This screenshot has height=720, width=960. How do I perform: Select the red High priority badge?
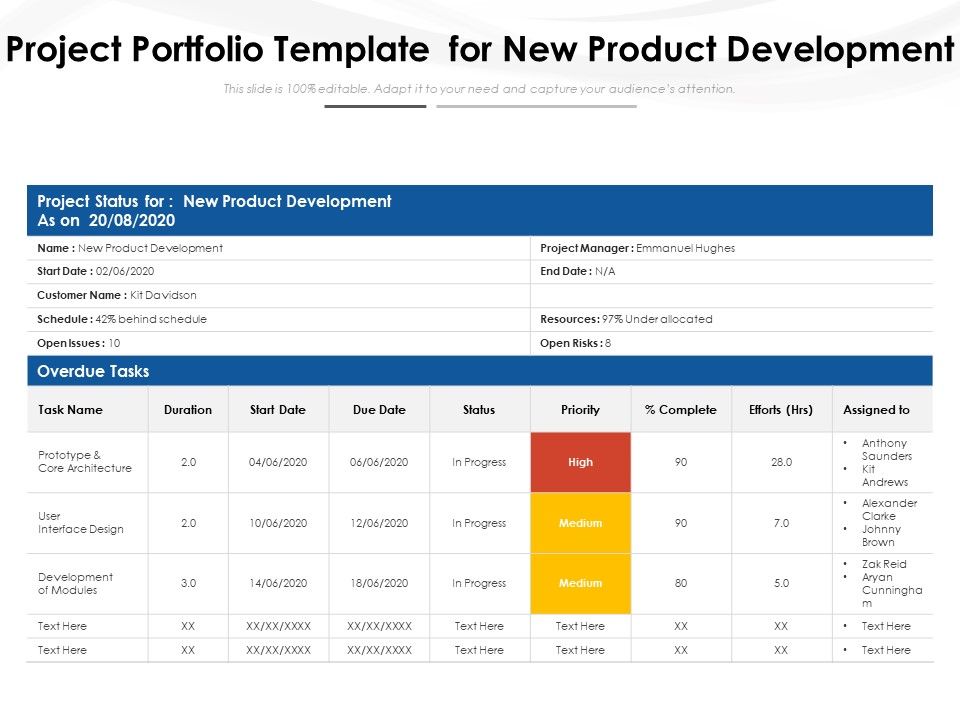coord(581,462)
